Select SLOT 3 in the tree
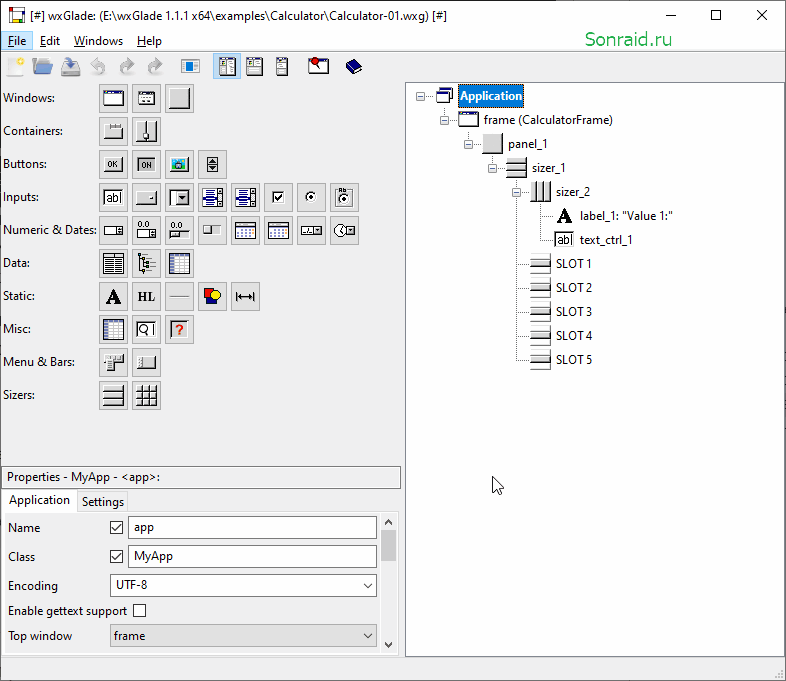 tap(573, 312)
